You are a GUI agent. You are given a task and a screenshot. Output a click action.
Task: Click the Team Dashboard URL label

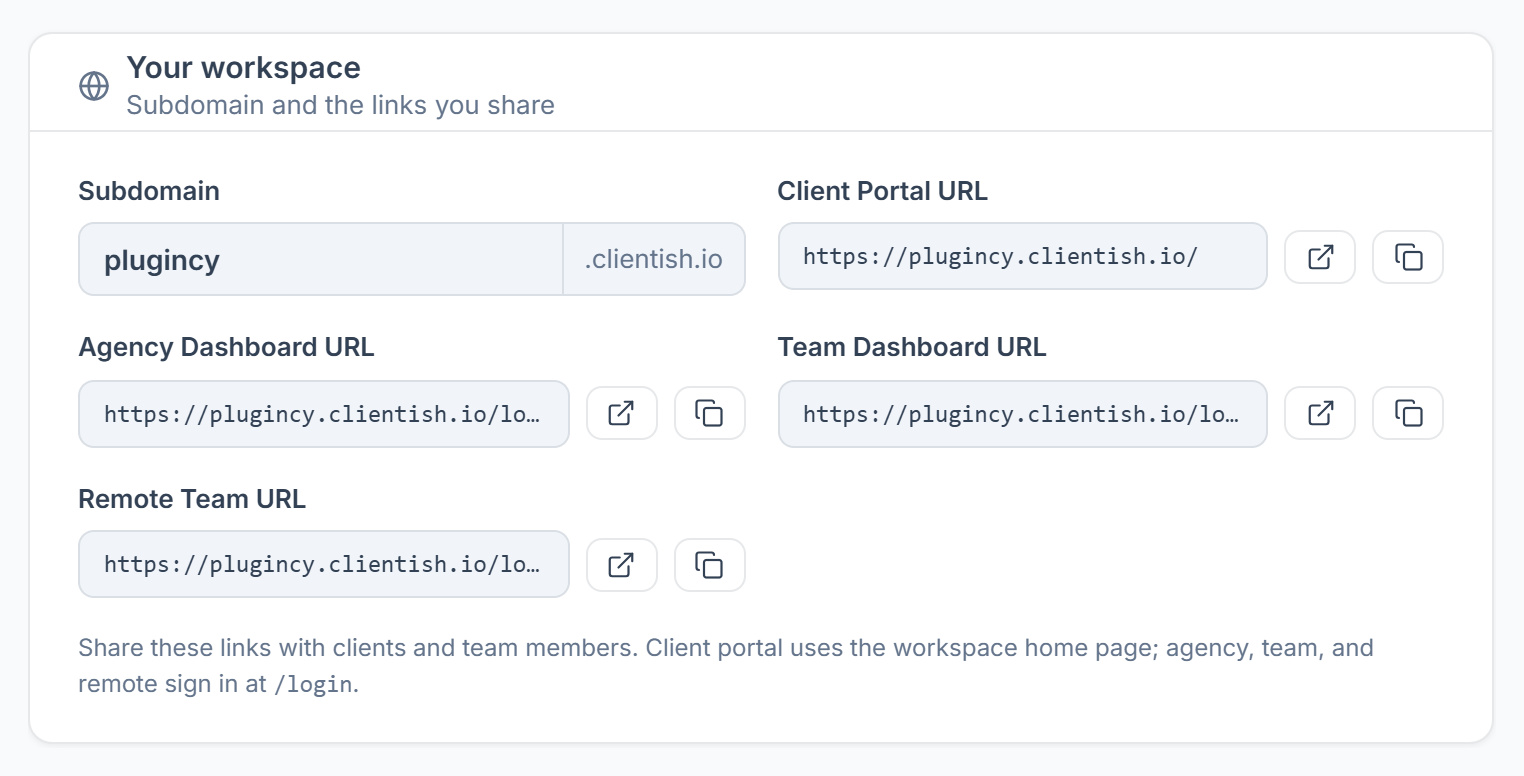(912, 347)
